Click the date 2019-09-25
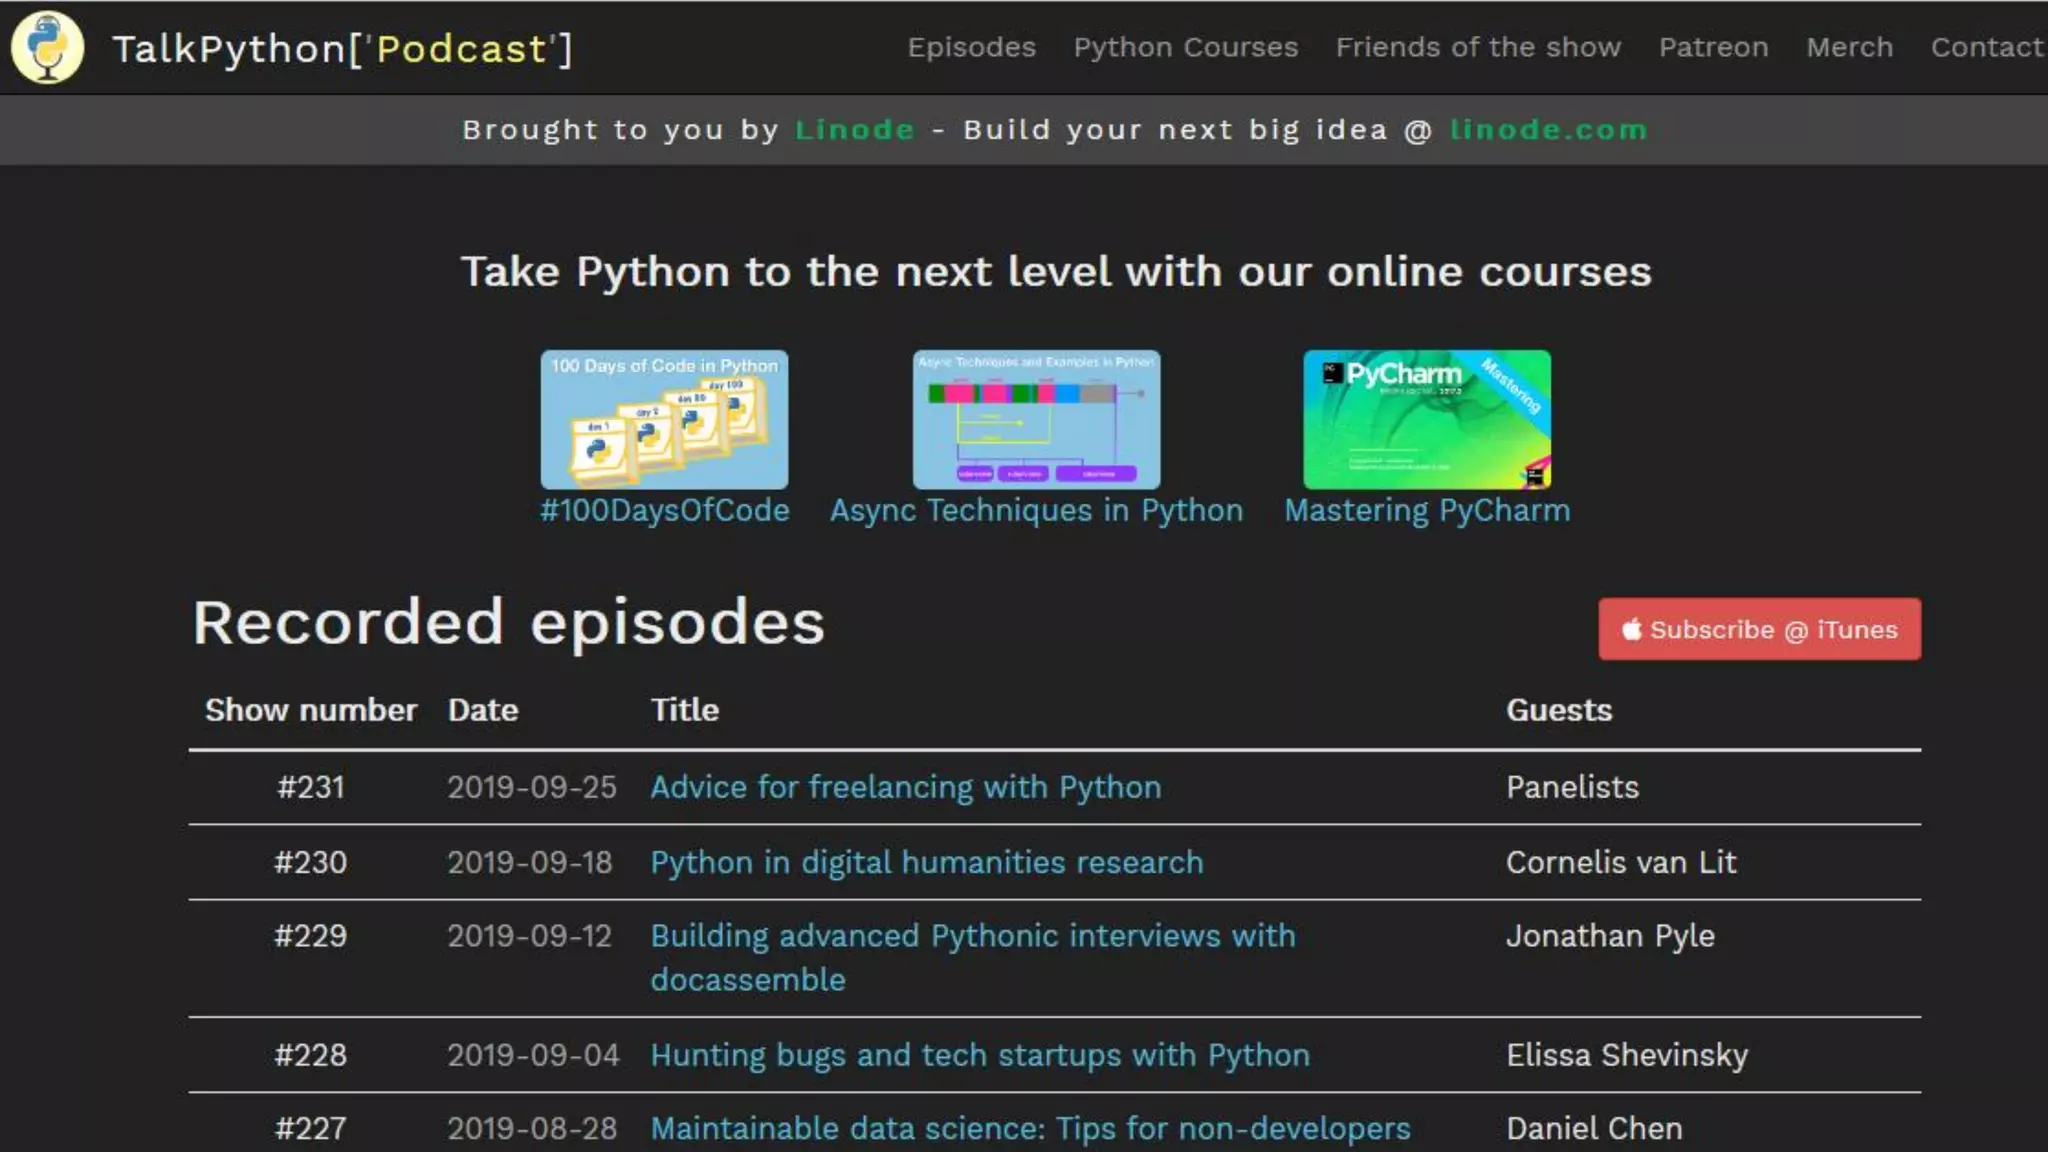This screenshot has width=2048, height=1152. point(532,787)
